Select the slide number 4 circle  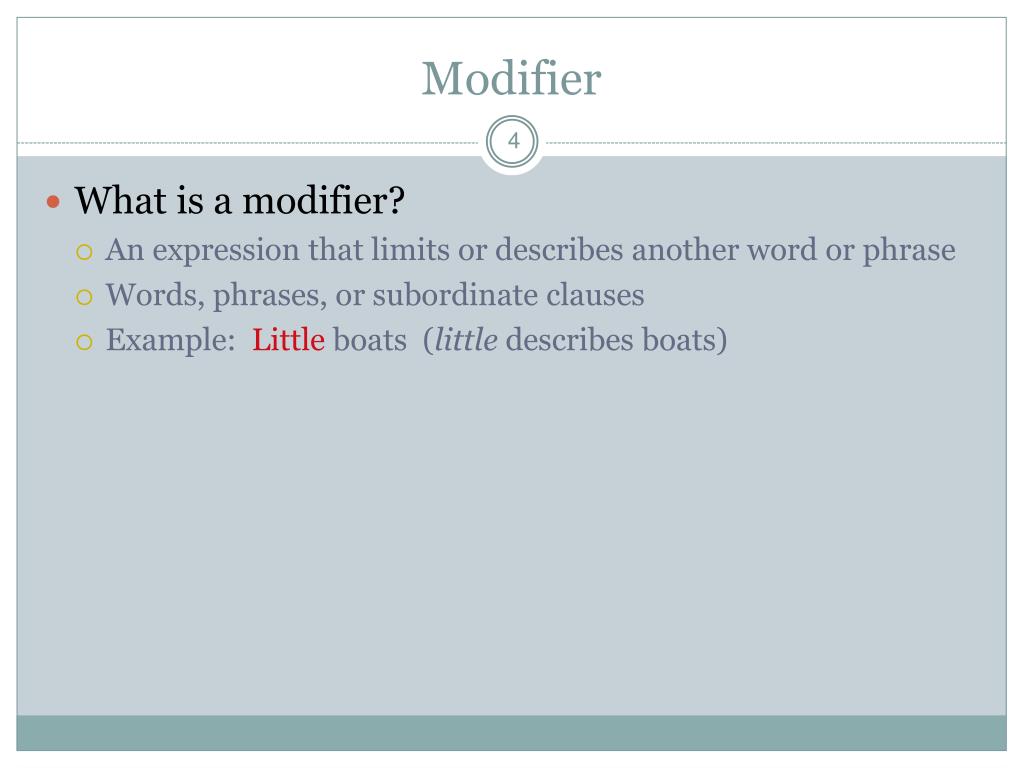click(x=513, y=142)
